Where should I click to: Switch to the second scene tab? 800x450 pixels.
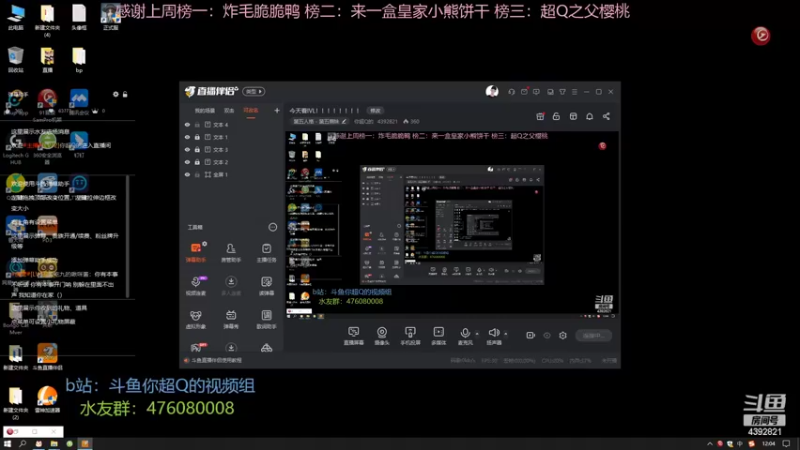[x=229, y=111]
